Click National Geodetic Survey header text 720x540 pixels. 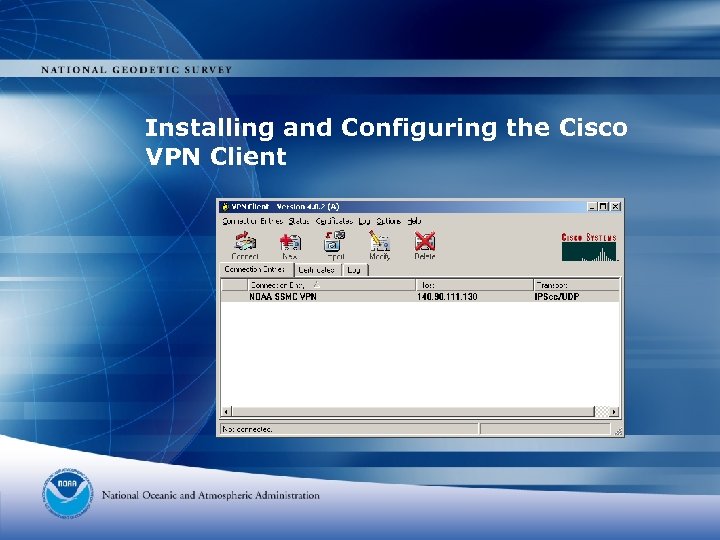coord(136,70)
